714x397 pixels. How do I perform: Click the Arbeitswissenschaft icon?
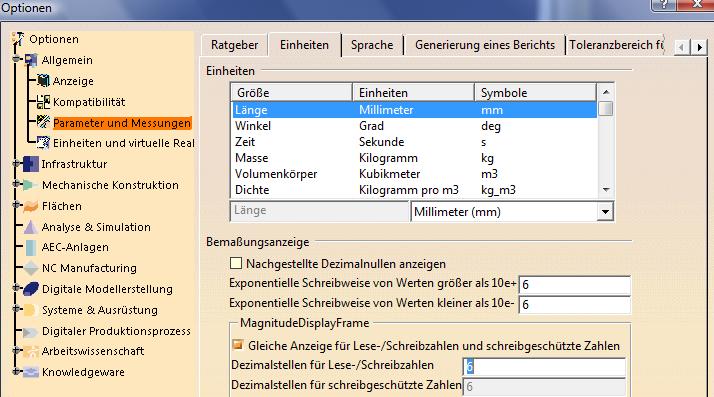pyautogui.click(x=31, y=351)
